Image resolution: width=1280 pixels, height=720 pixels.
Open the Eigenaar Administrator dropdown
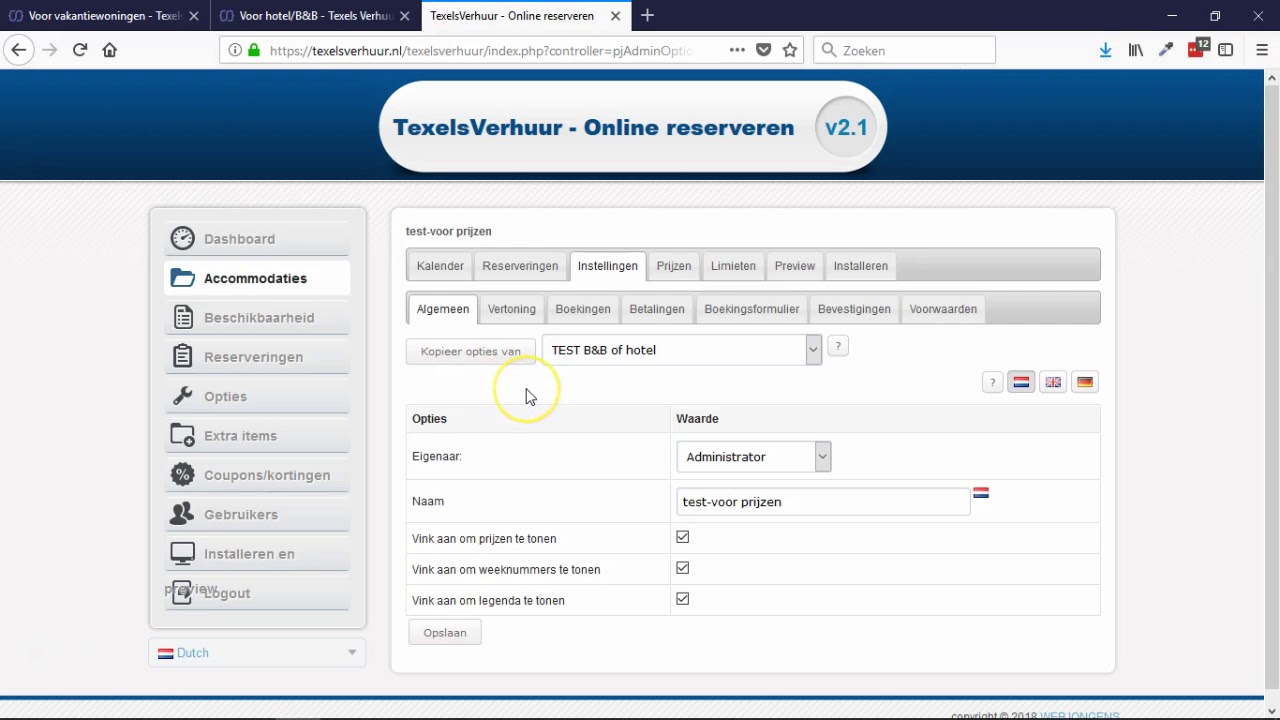click(754, 457)
